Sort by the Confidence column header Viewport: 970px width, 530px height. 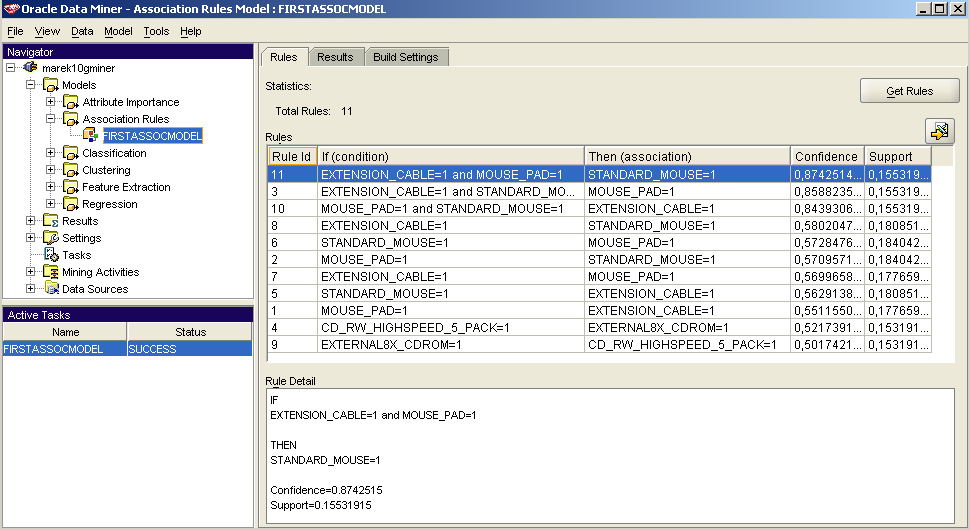pyautogui.click(x=827, y=156)
